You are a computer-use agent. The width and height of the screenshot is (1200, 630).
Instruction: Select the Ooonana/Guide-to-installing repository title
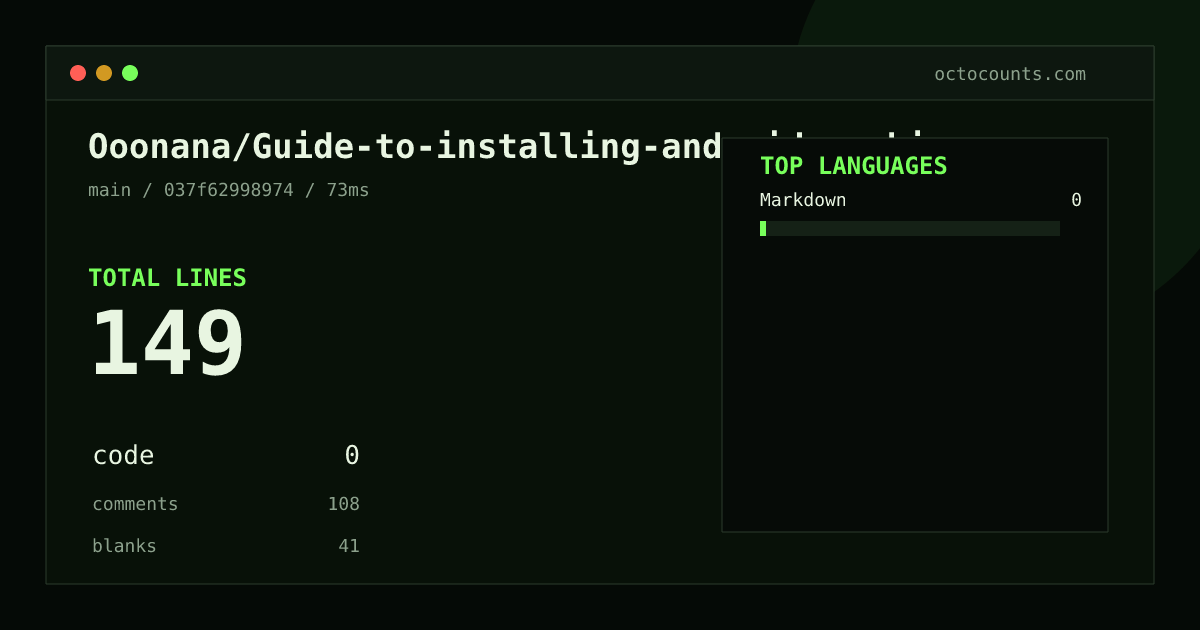click(x=405, y=146)
